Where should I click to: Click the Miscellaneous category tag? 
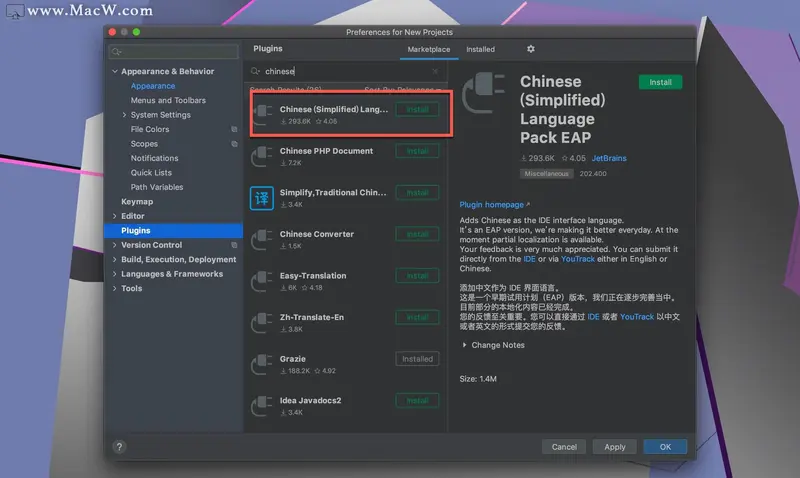(x=546, y=174)
